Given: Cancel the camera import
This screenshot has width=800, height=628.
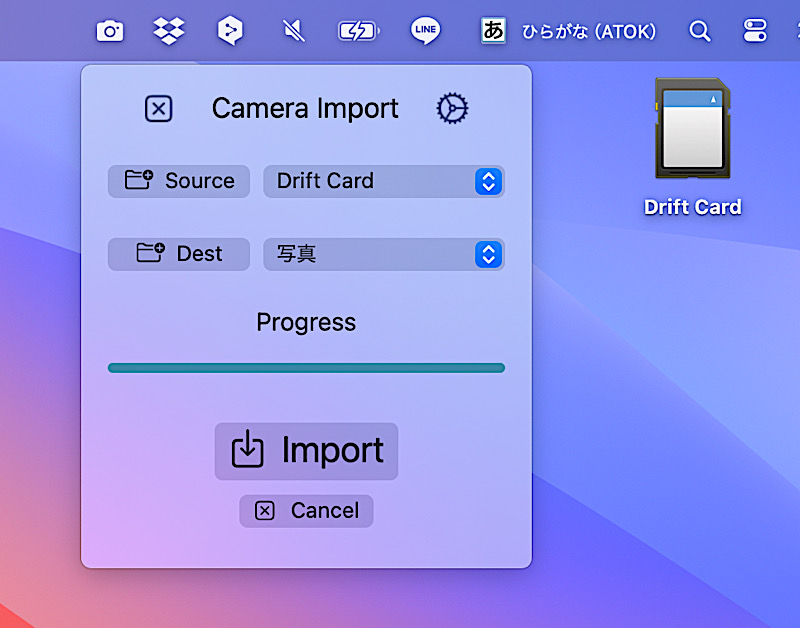Looking at the screenshot, I should point(306,511).
